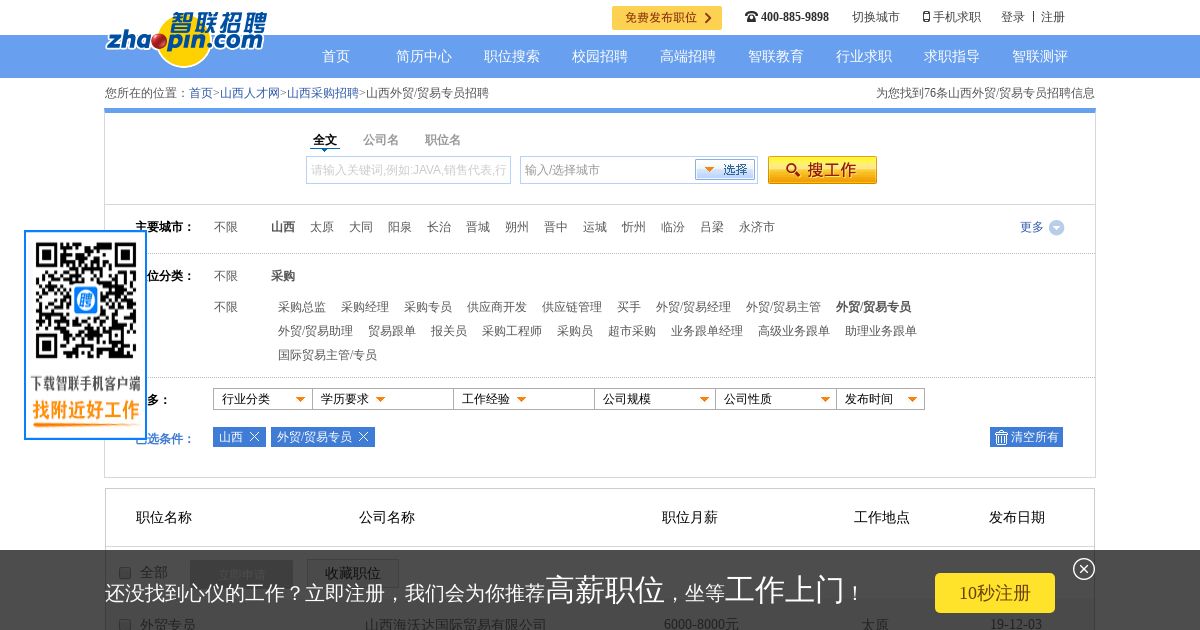Viewport: 1200px width, 630px height.
Task: Tick the 全部 select-all checkbox
Action: point(125,573)
